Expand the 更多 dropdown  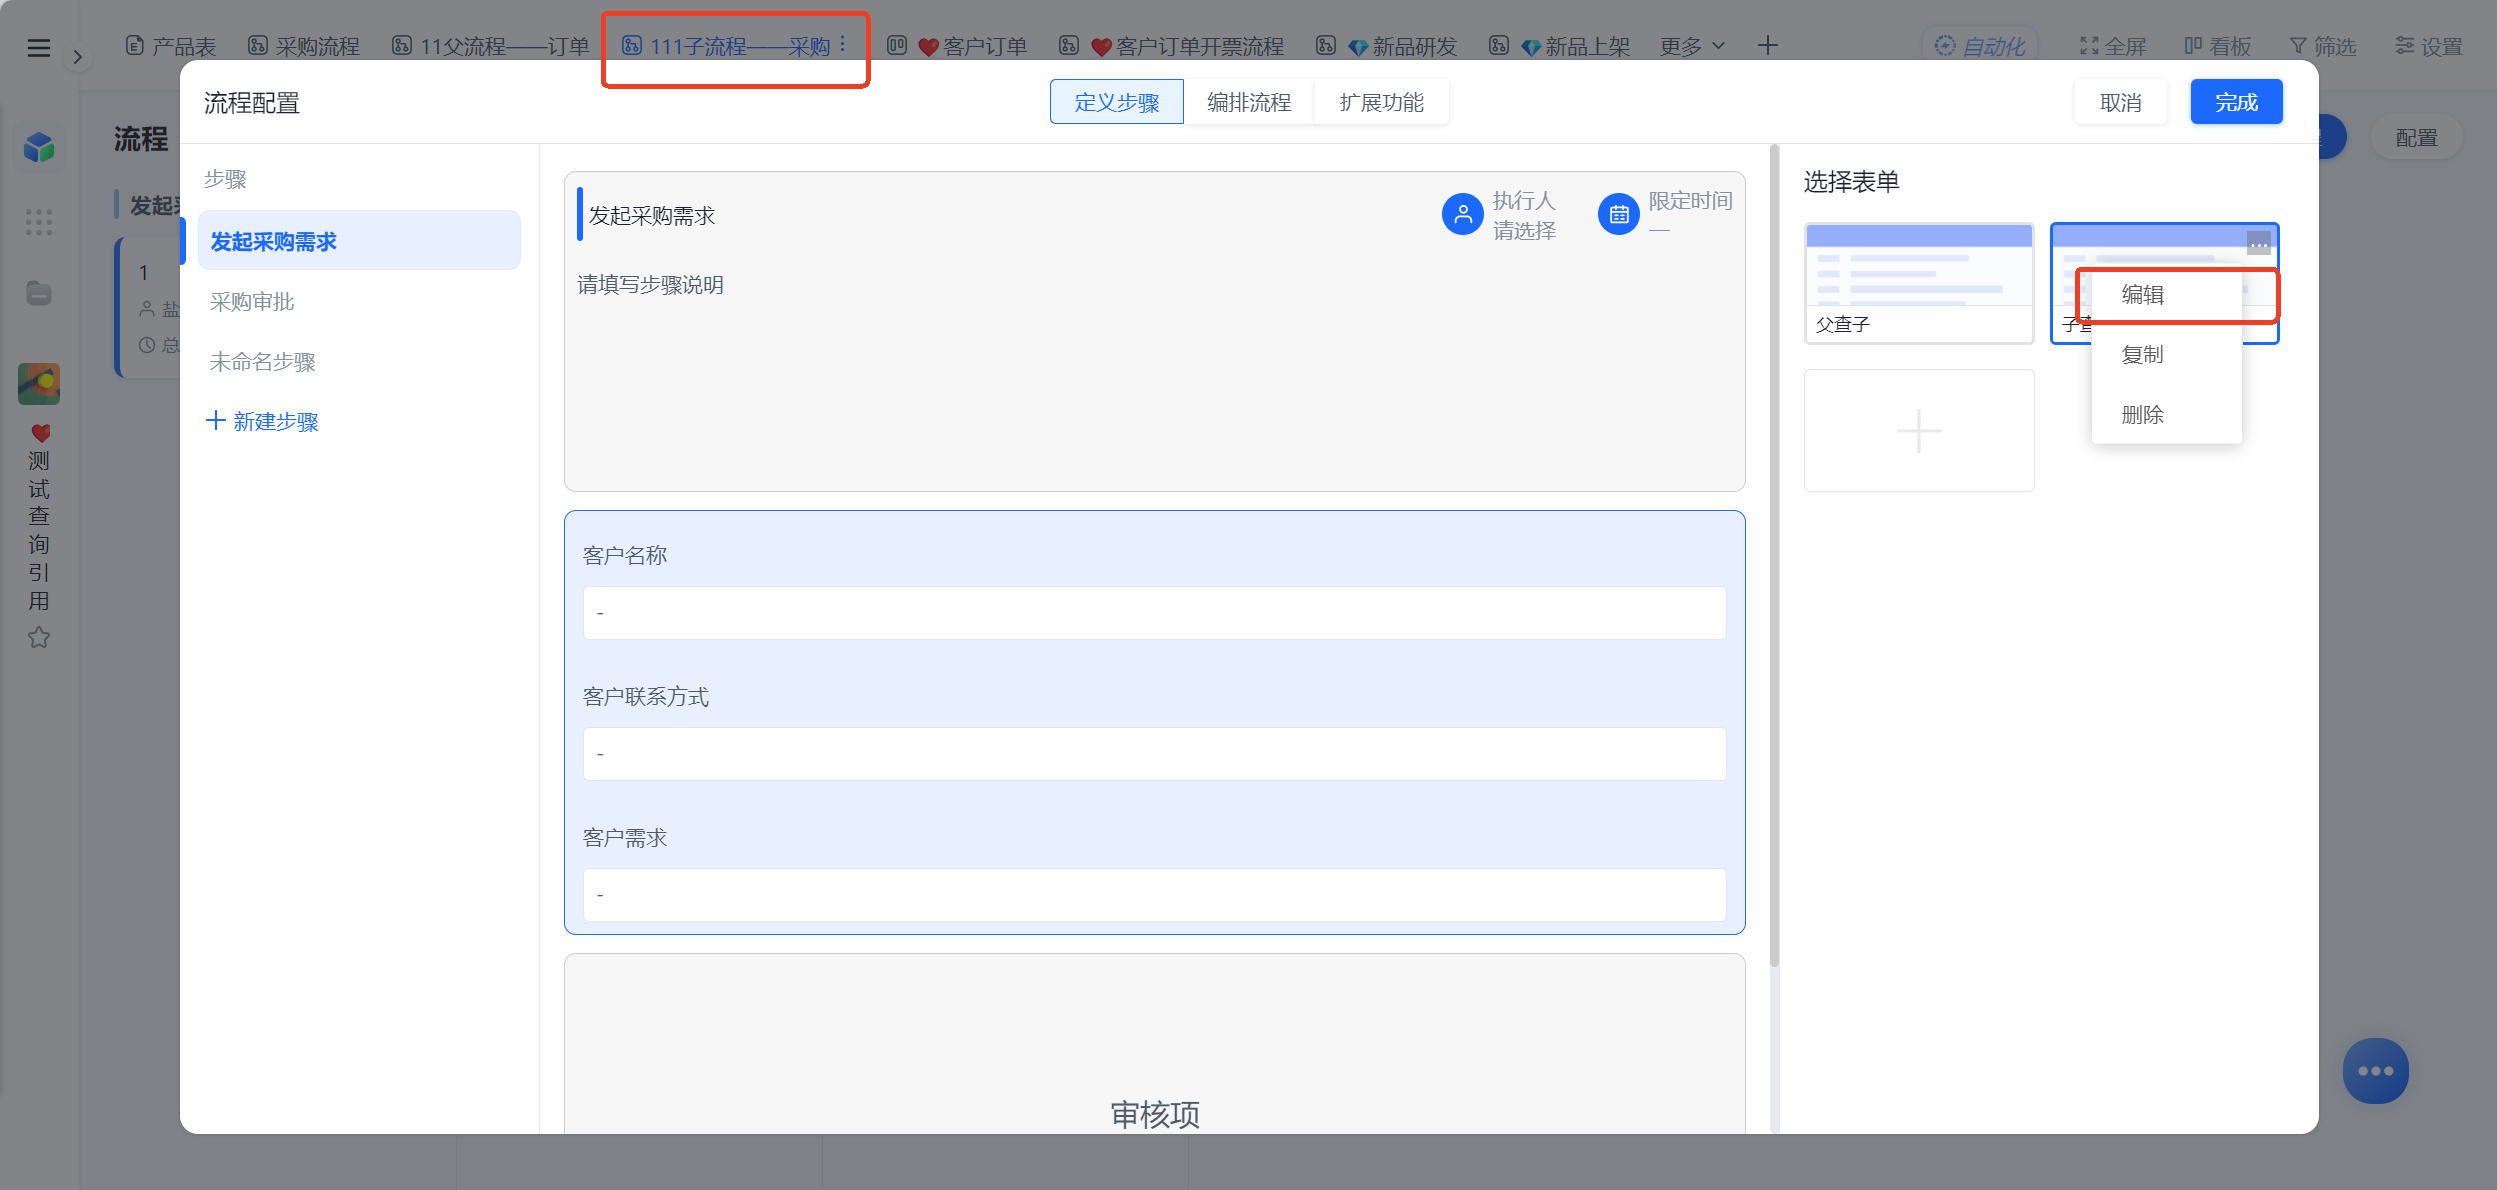pyautogui.click(x=1692, y=46)
